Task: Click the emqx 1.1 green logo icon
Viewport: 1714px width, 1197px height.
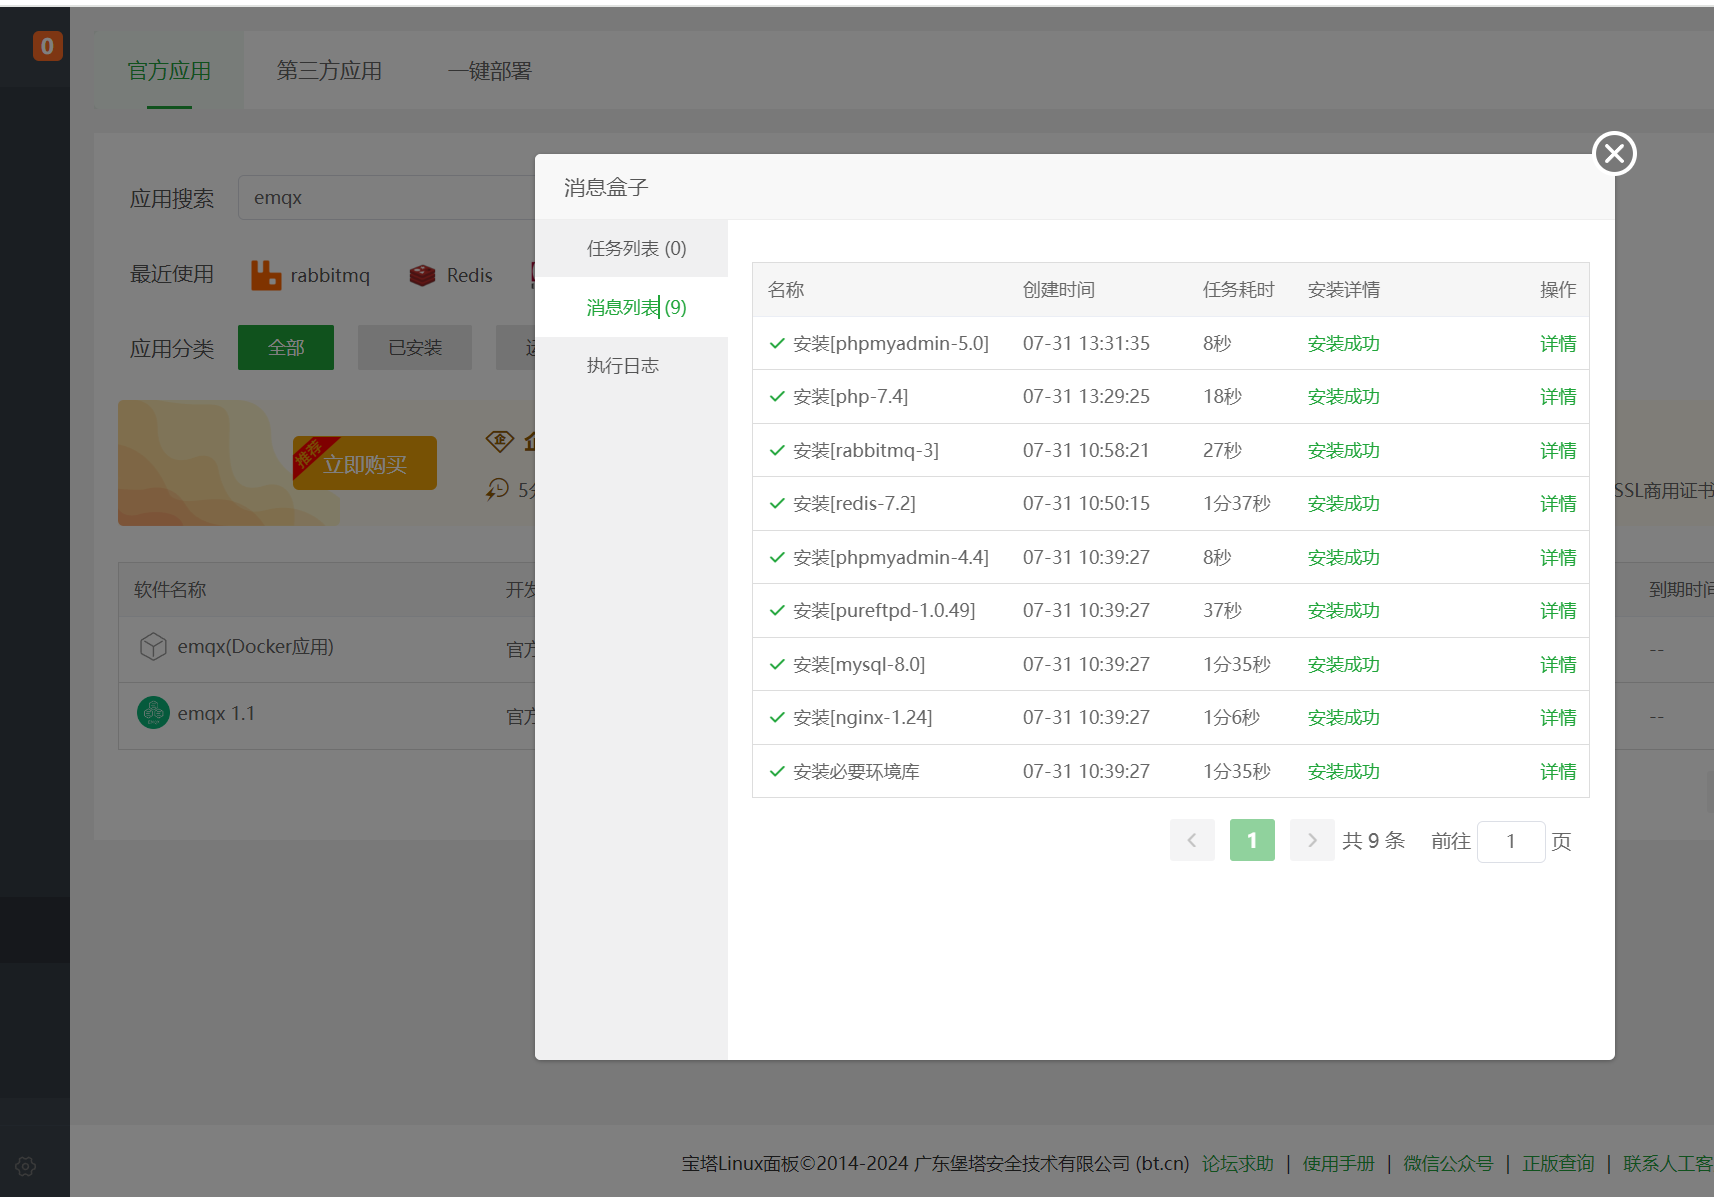Action: pos(153,713)
